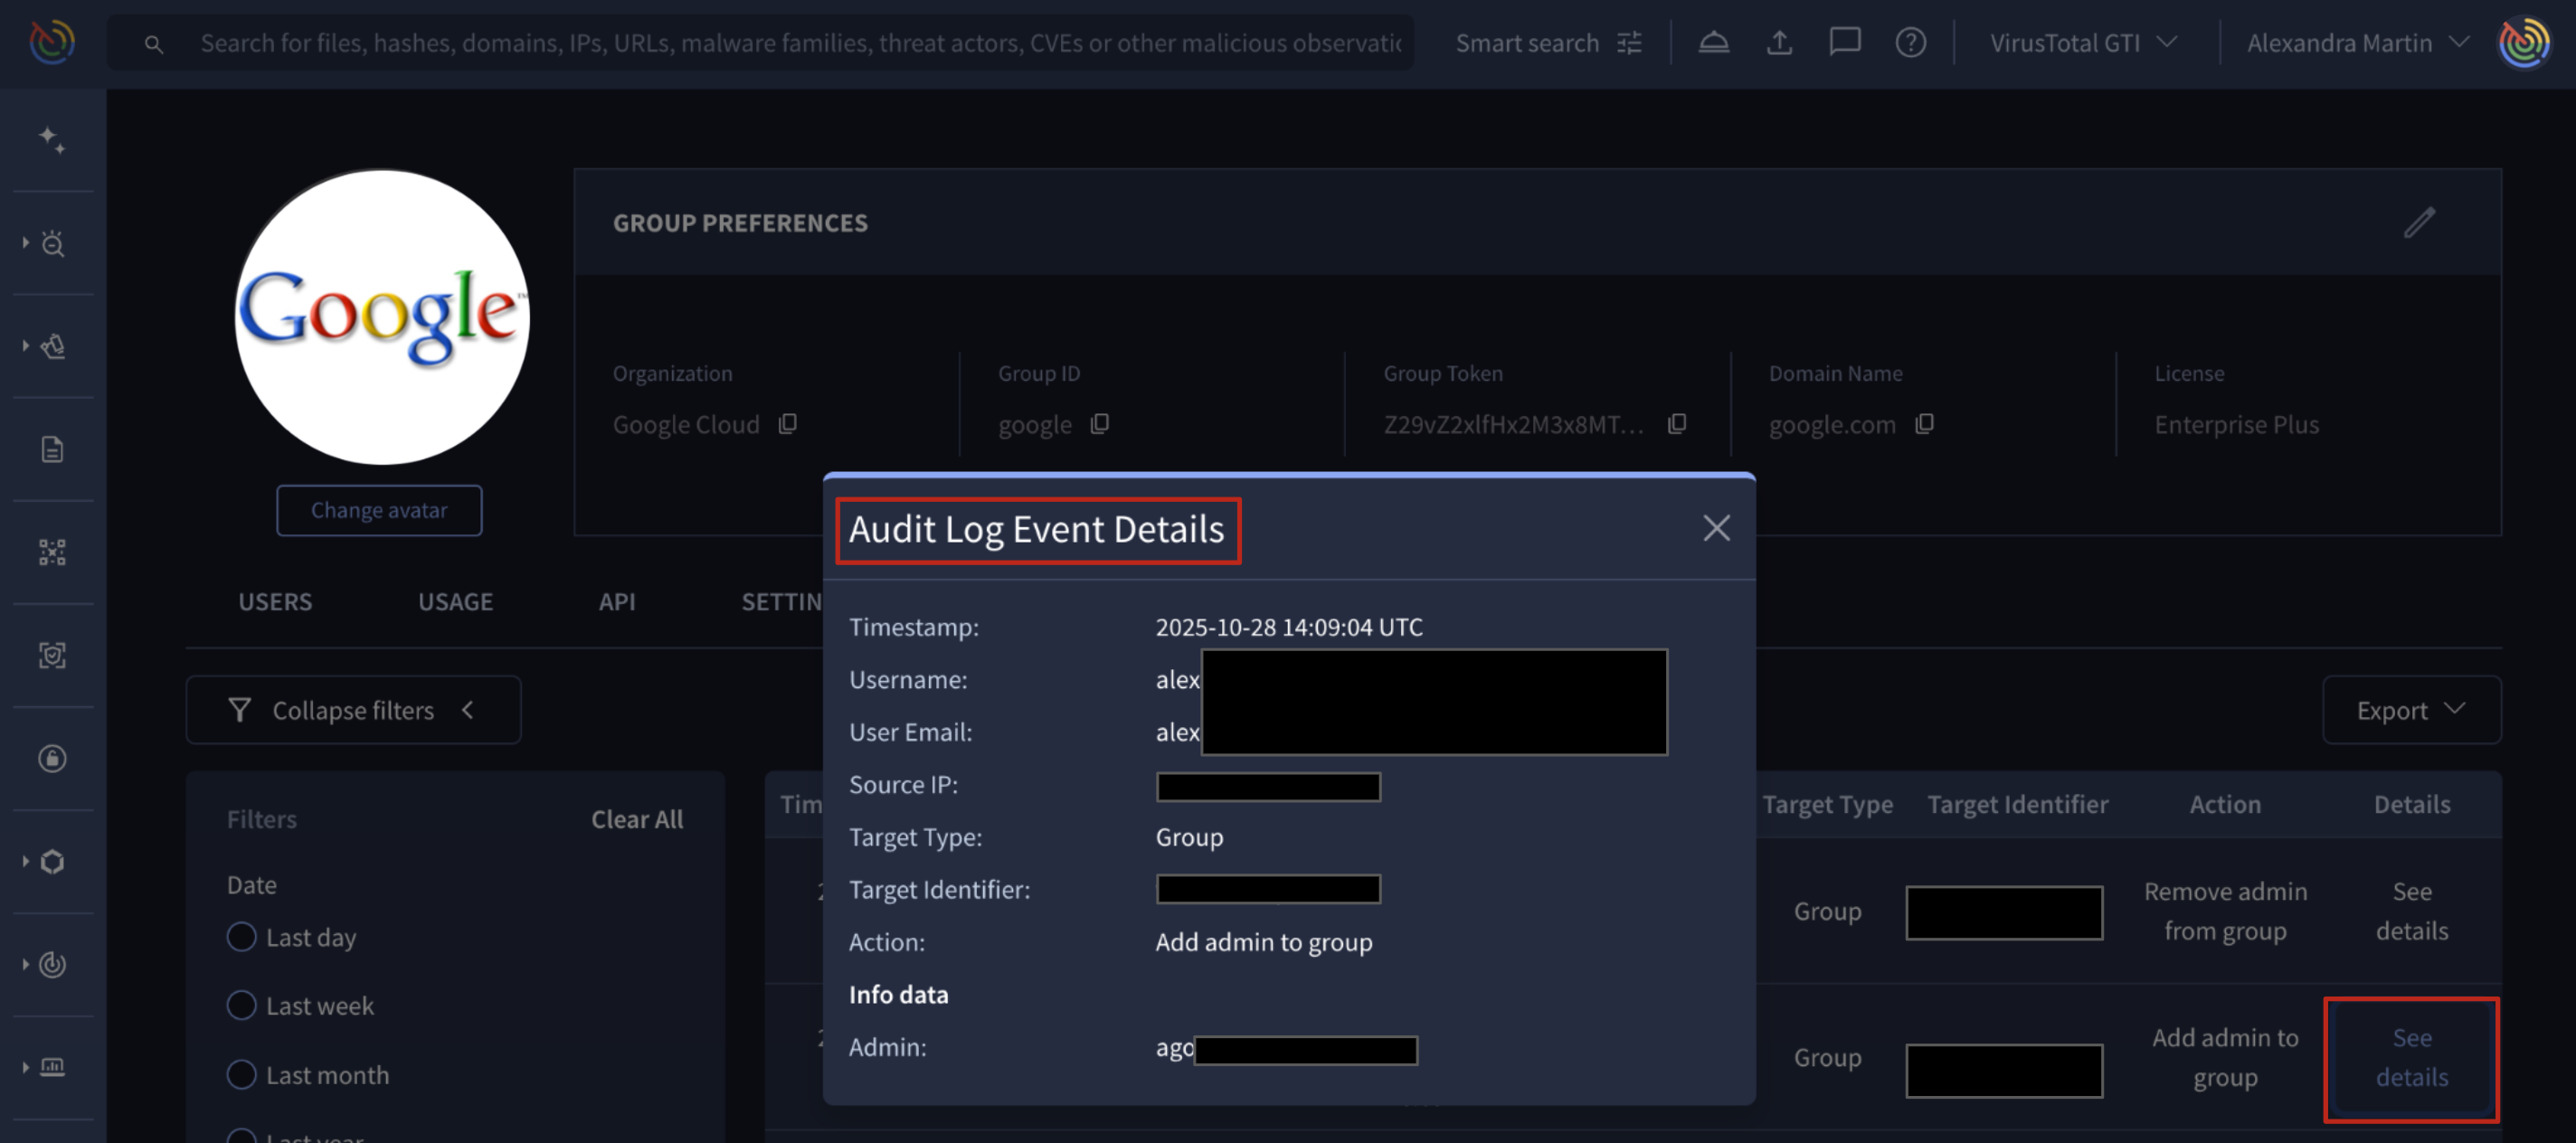Copy the Organization name Google Cloud
This screenshot has height=1143, width=2576.
(x=788, y=424)
